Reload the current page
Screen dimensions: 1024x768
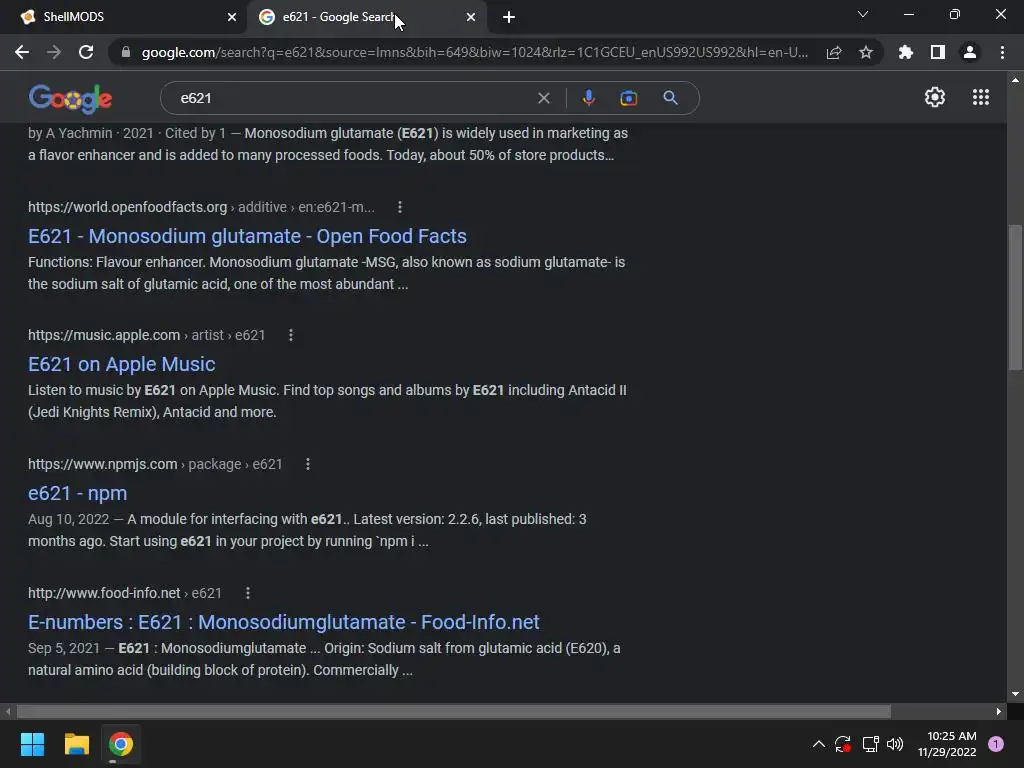[x=86, y=52]
